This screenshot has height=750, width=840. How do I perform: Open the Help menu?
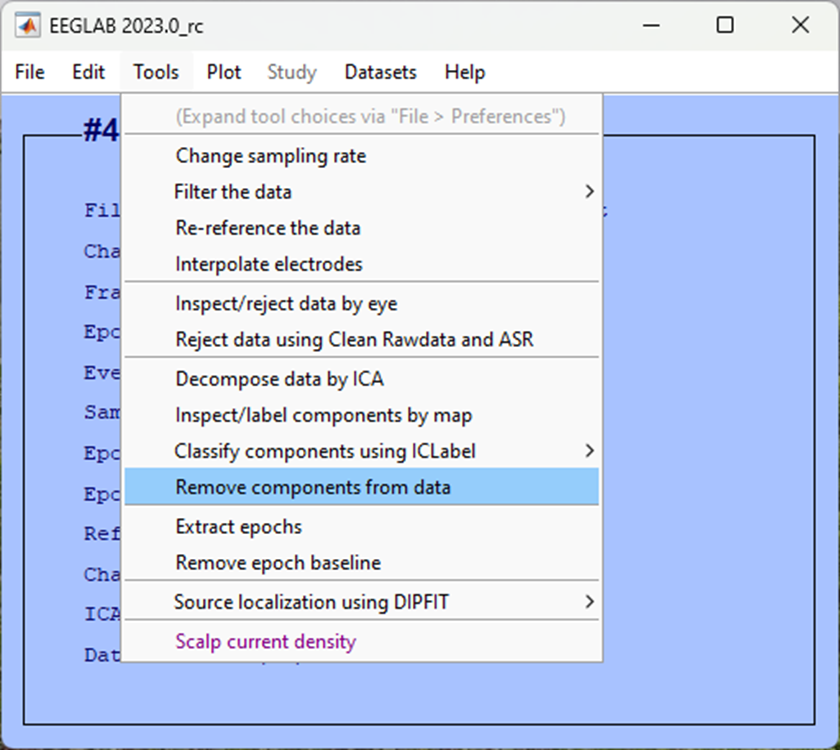click(x=464, y=71)
